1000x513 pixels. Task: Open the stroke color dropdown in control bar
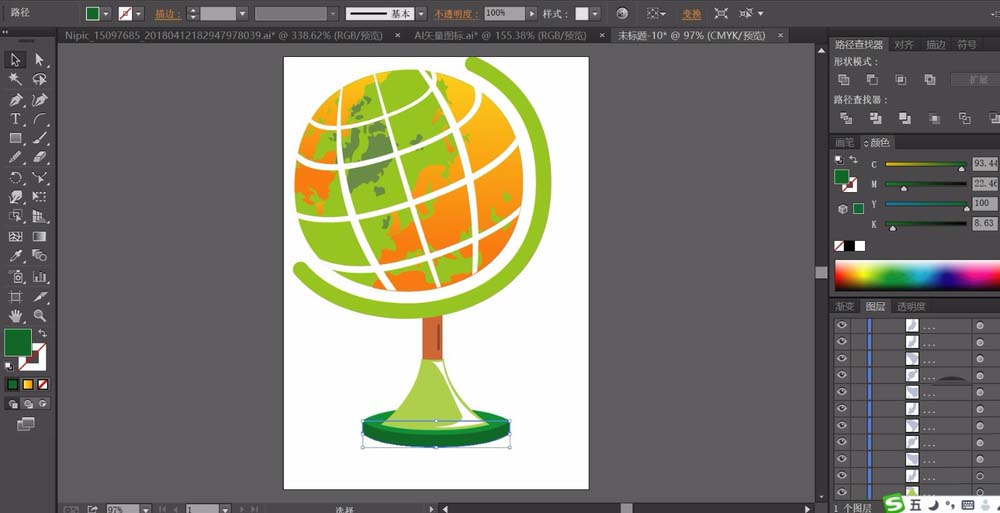click(x=139, y=13)
